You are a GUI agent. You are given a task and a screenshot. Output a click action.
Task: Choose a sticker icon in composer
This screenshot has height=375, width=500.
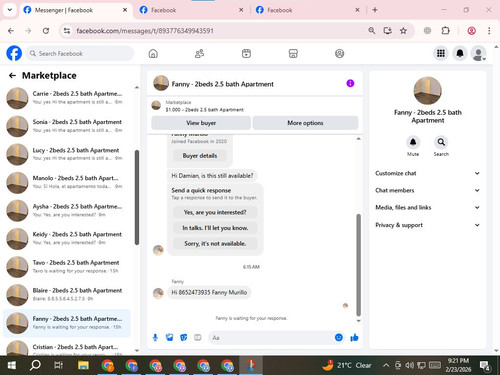184,338
